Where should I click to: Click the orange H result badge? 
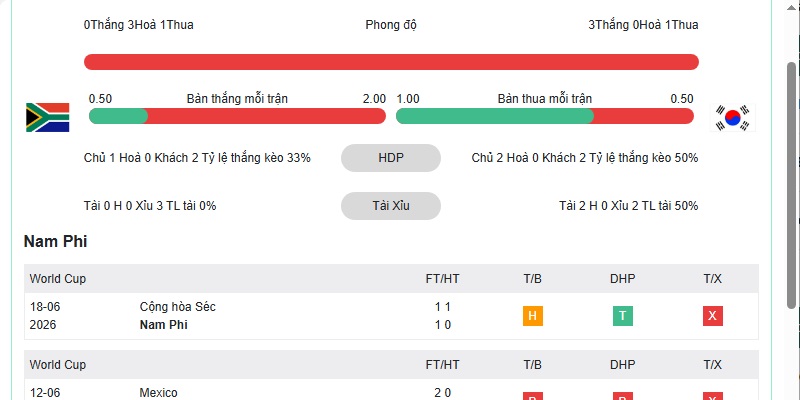tap(533, 316)
